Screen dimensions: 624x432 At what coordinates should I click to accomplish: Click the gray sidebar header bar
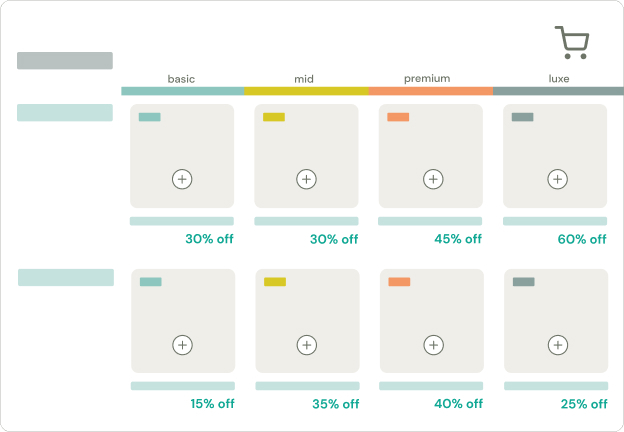(65, 60)
